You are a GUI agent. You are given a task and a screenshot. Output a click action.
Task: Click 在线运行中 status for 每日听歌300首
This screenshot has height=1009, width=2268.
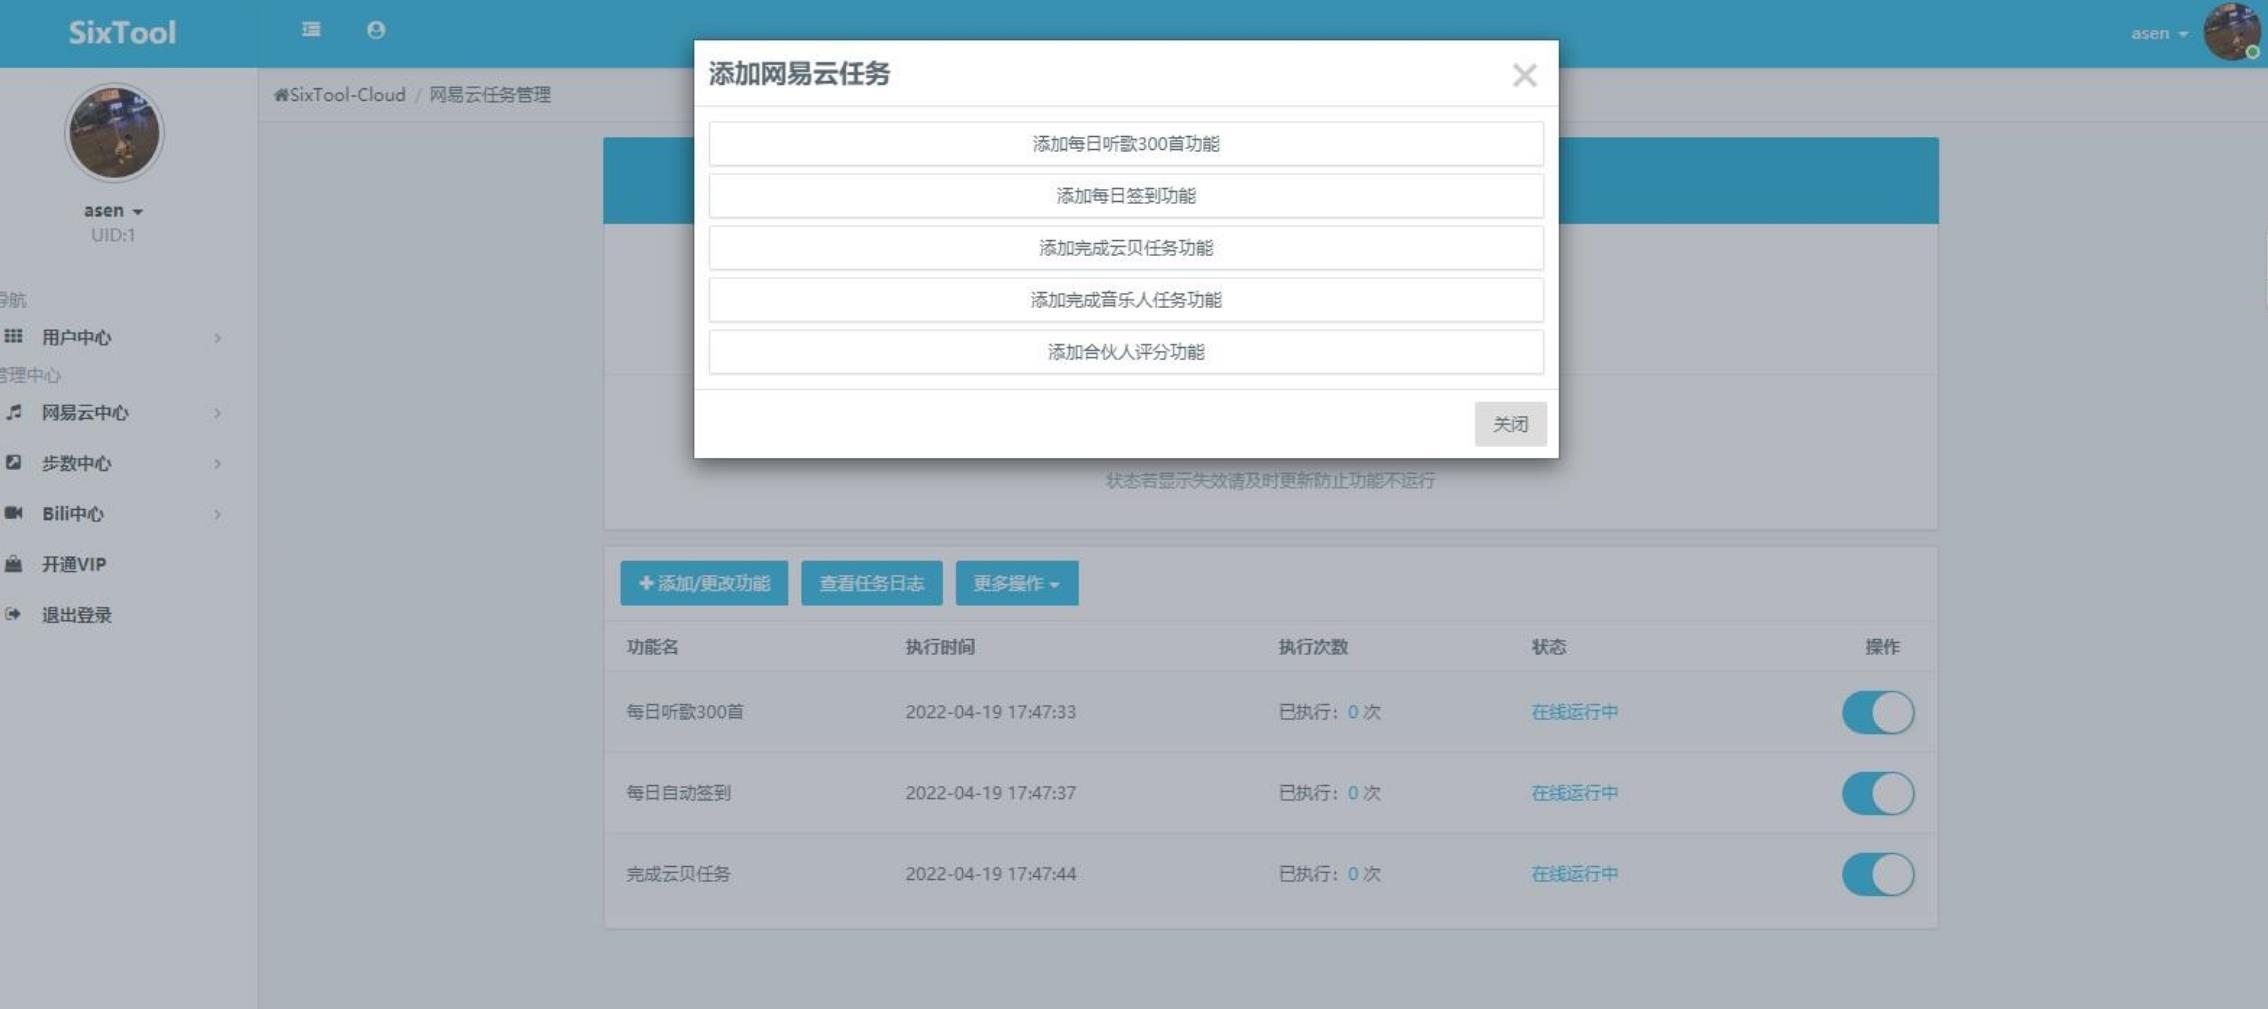click(x=1575, y=712)
